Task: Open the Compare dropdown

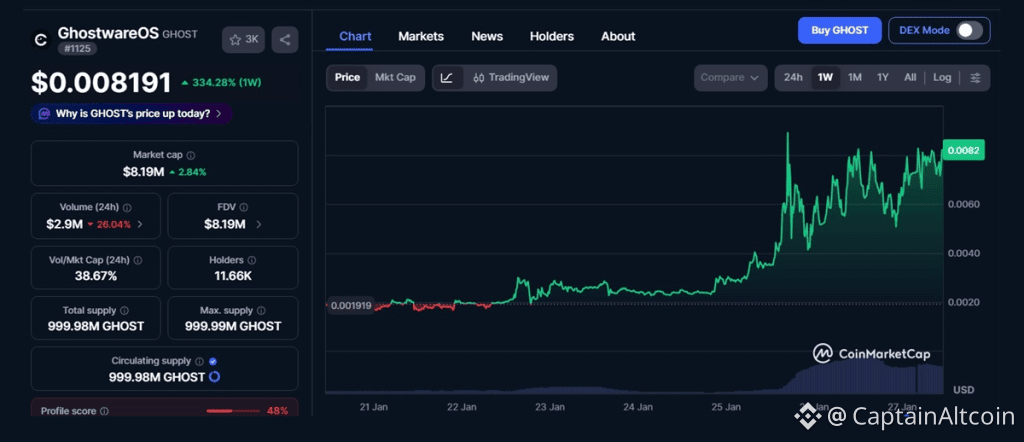Action: (x=730, y=78)
